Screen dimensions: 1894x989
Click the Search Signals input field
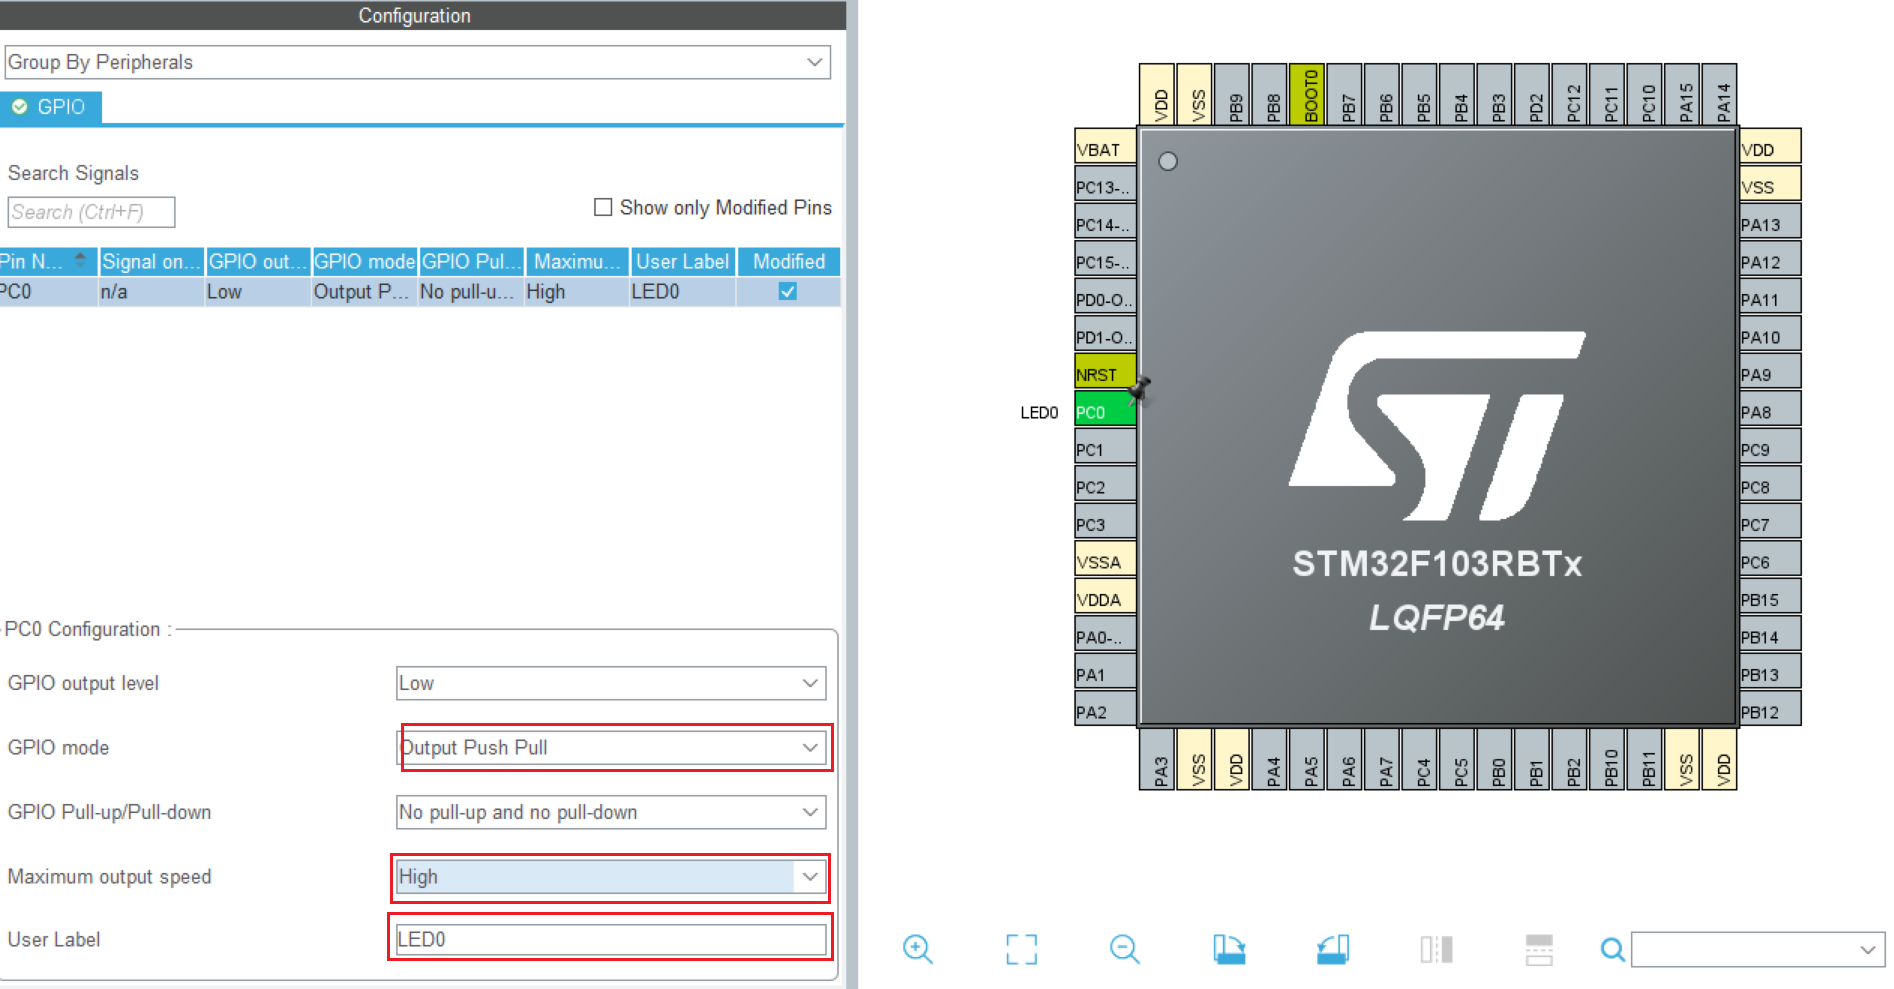click(91, 212)
